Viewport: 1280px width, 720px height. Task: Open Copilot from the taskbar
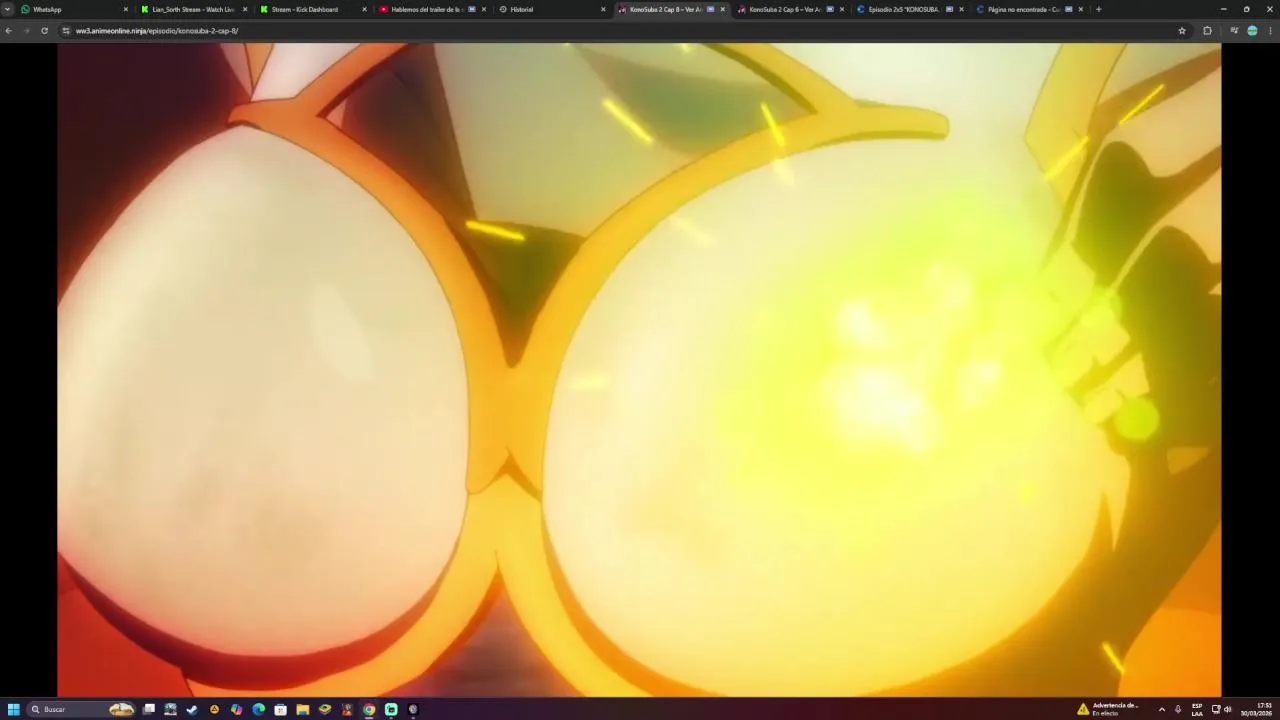coord(236,709)
